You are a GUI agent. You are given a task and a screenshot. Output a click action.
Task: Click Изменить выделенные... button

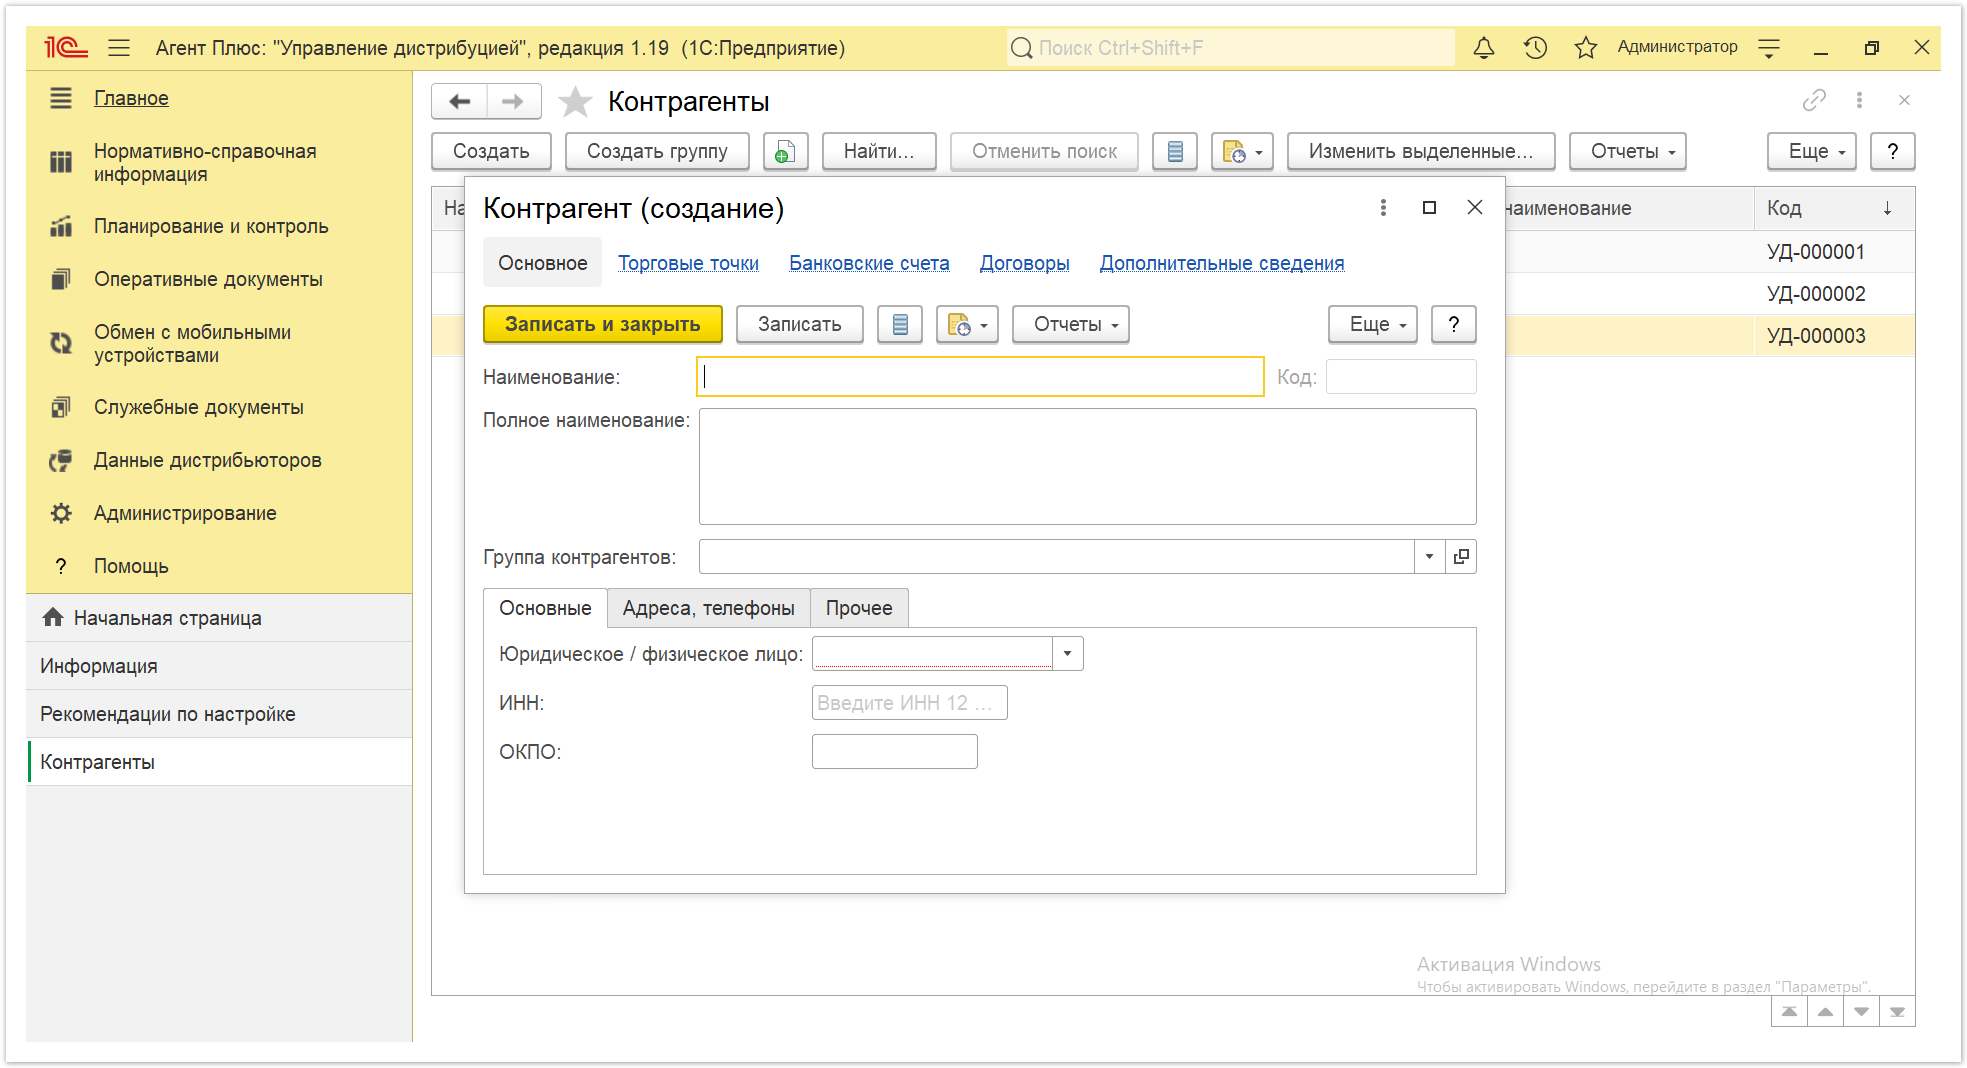point(1421,151)
